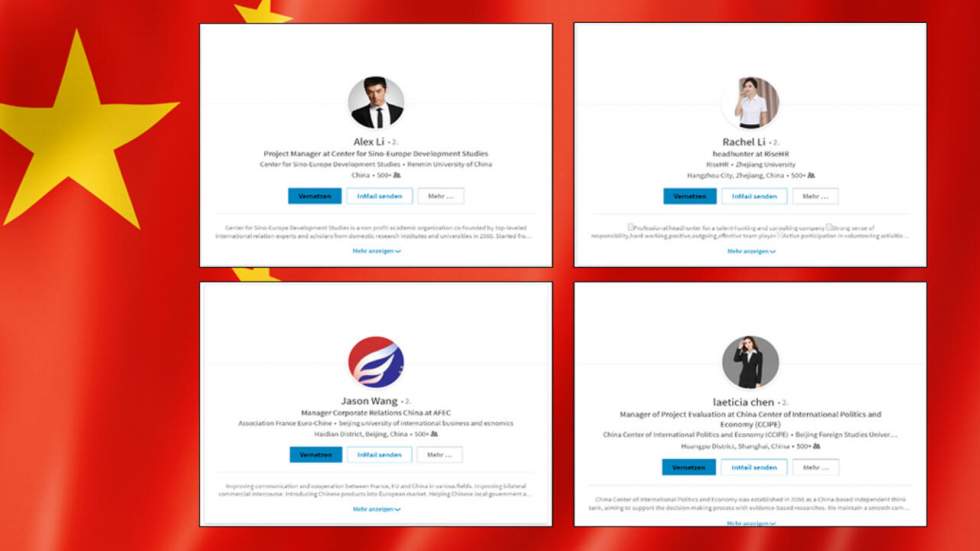Click Rachel Li's profile photo
This screenshot has width=980, height=551.
[x=751, y=102]
